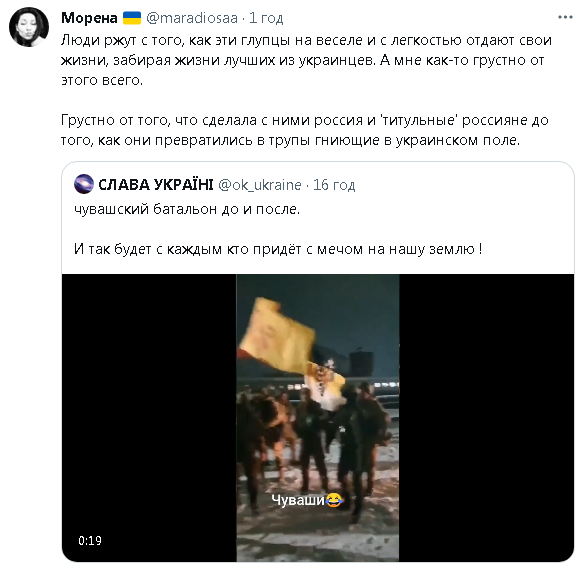Viewport: 580px width, 568px height.
Task: Click the 'И так будет с каждым' sentence
Action: 278,249
